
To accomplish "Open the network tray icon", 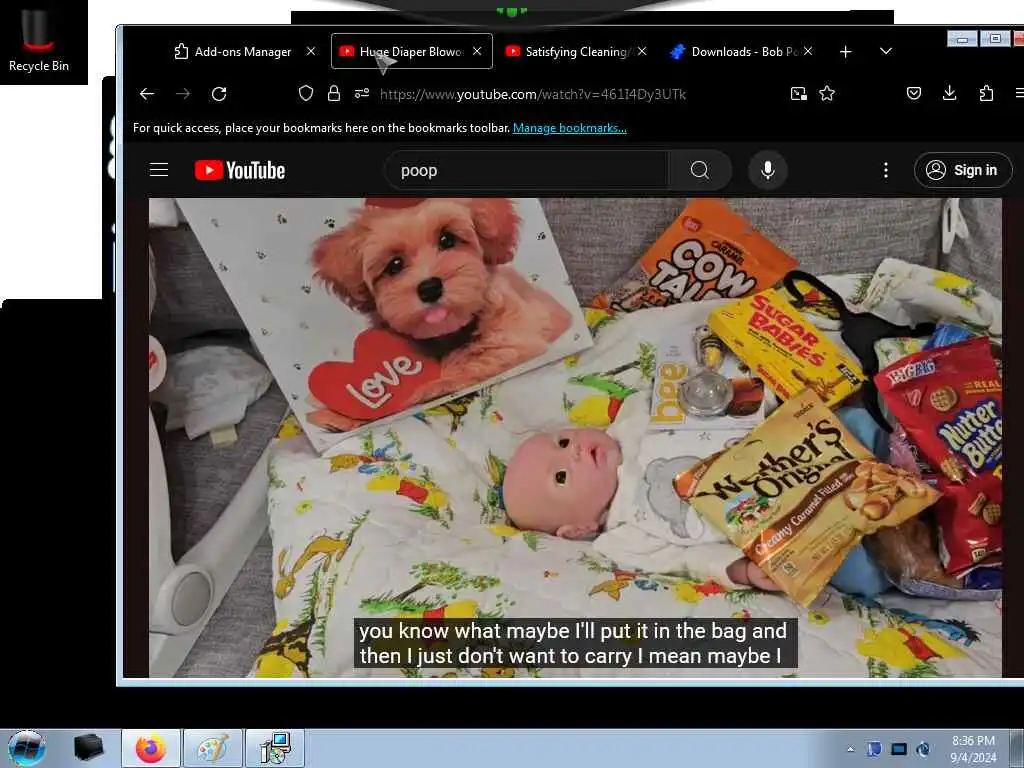I will click(899, 749).
